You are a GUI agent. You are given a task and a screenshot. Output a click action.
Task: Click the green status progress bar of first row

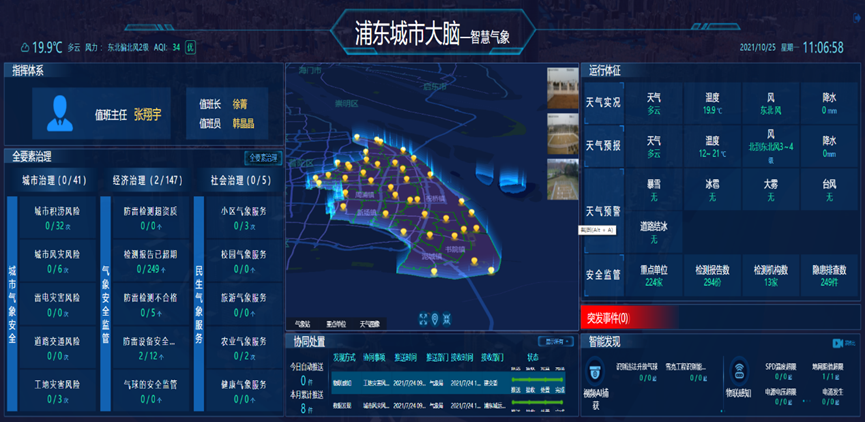[x=538, y=380]
